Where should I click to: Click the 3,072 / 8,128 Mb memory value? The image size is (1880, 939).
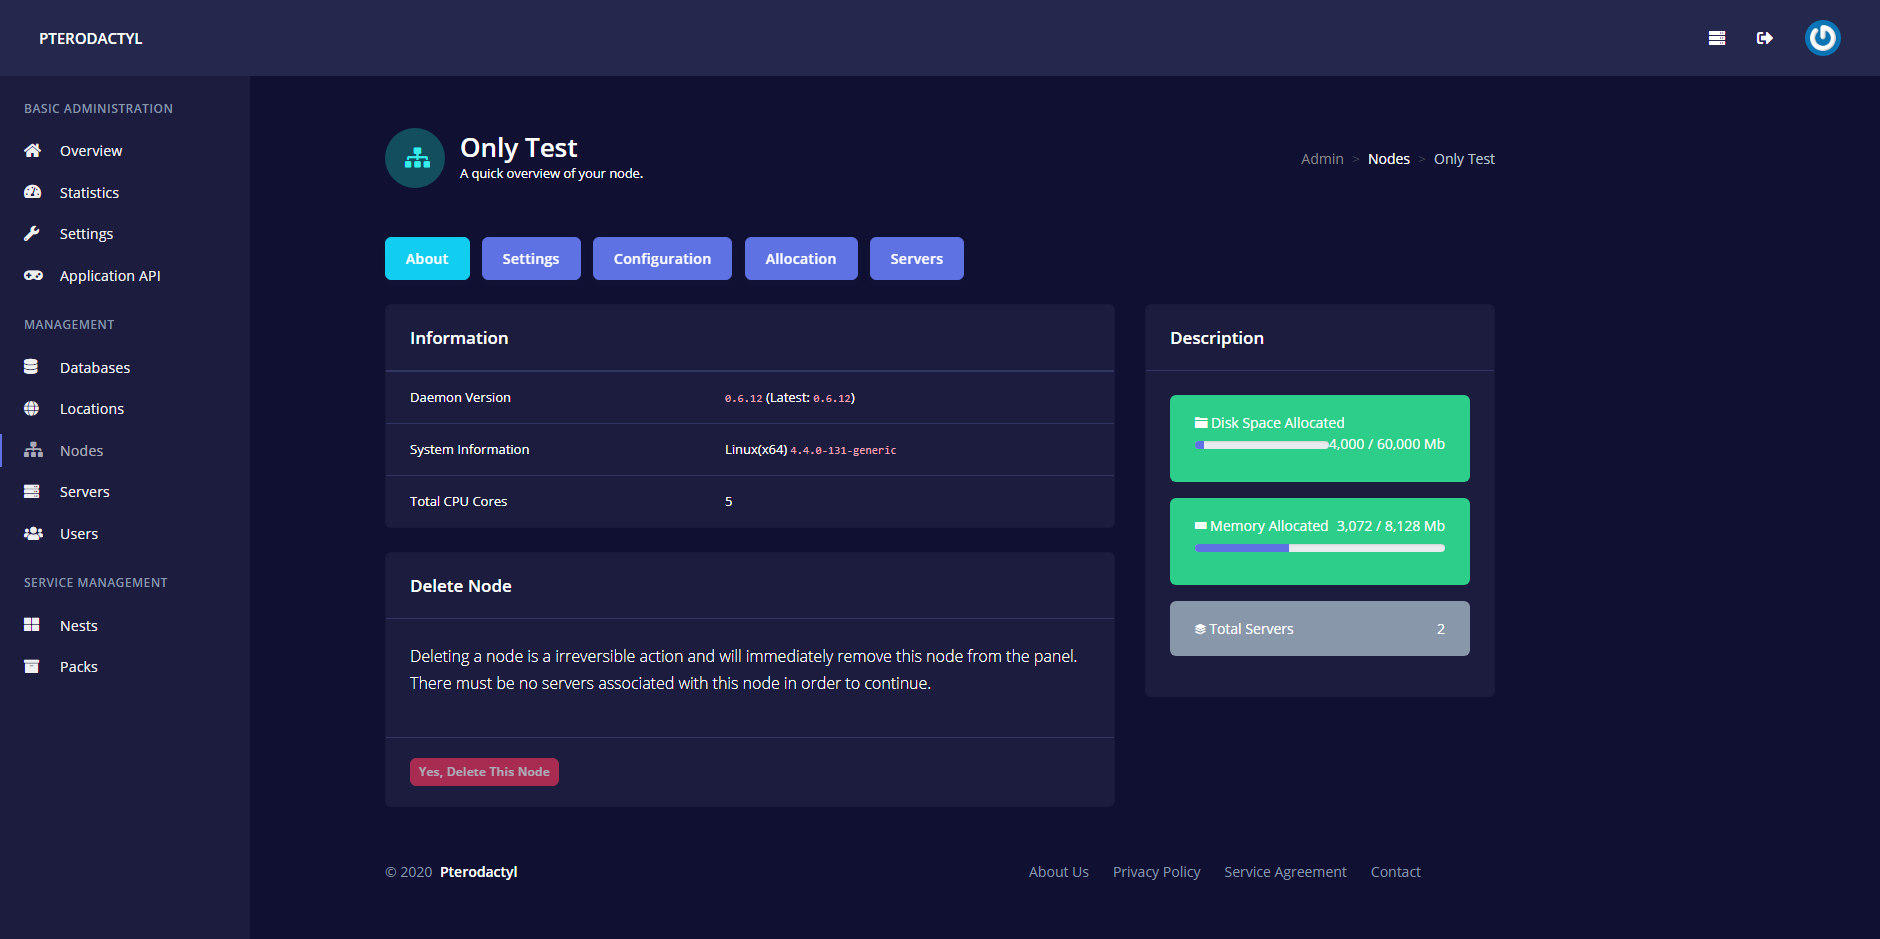coord(1391,526)
